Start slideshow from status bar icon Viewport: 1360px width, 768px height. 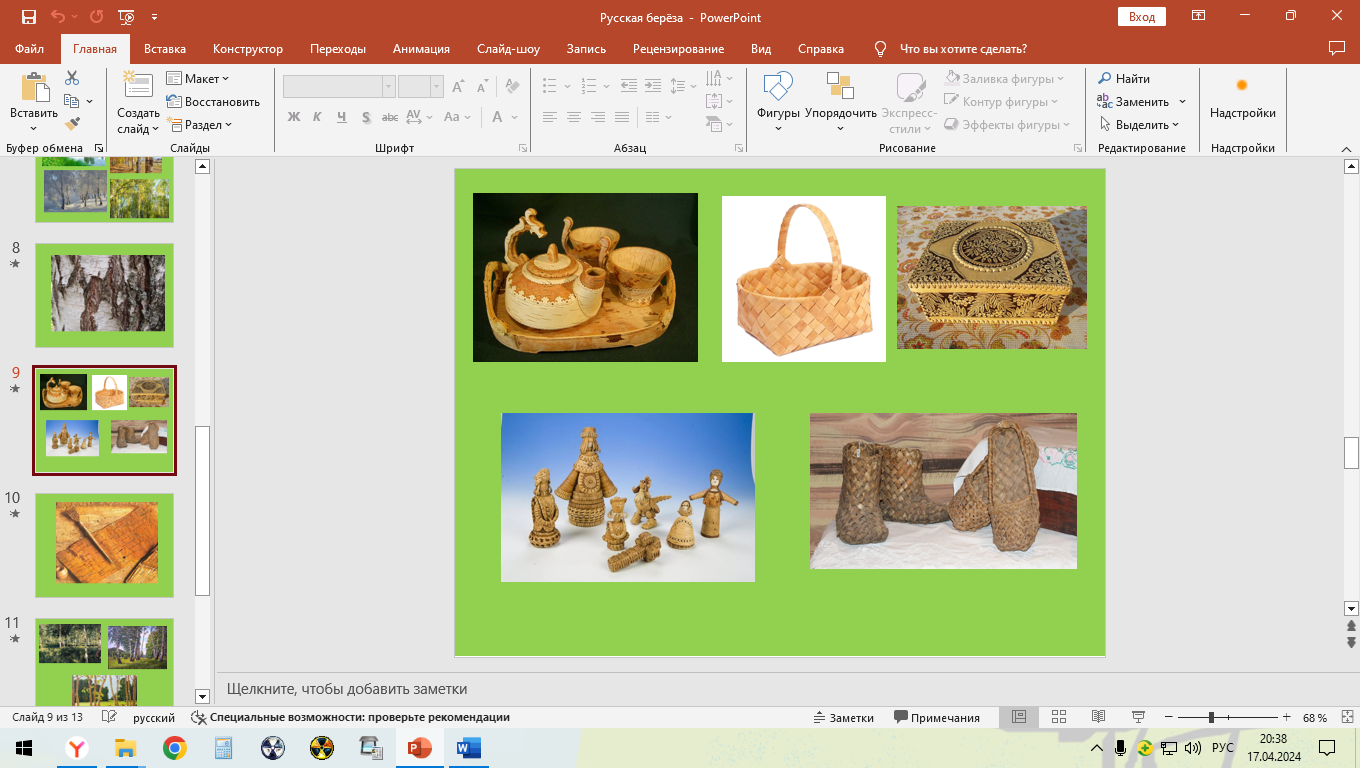point(1137,717)
